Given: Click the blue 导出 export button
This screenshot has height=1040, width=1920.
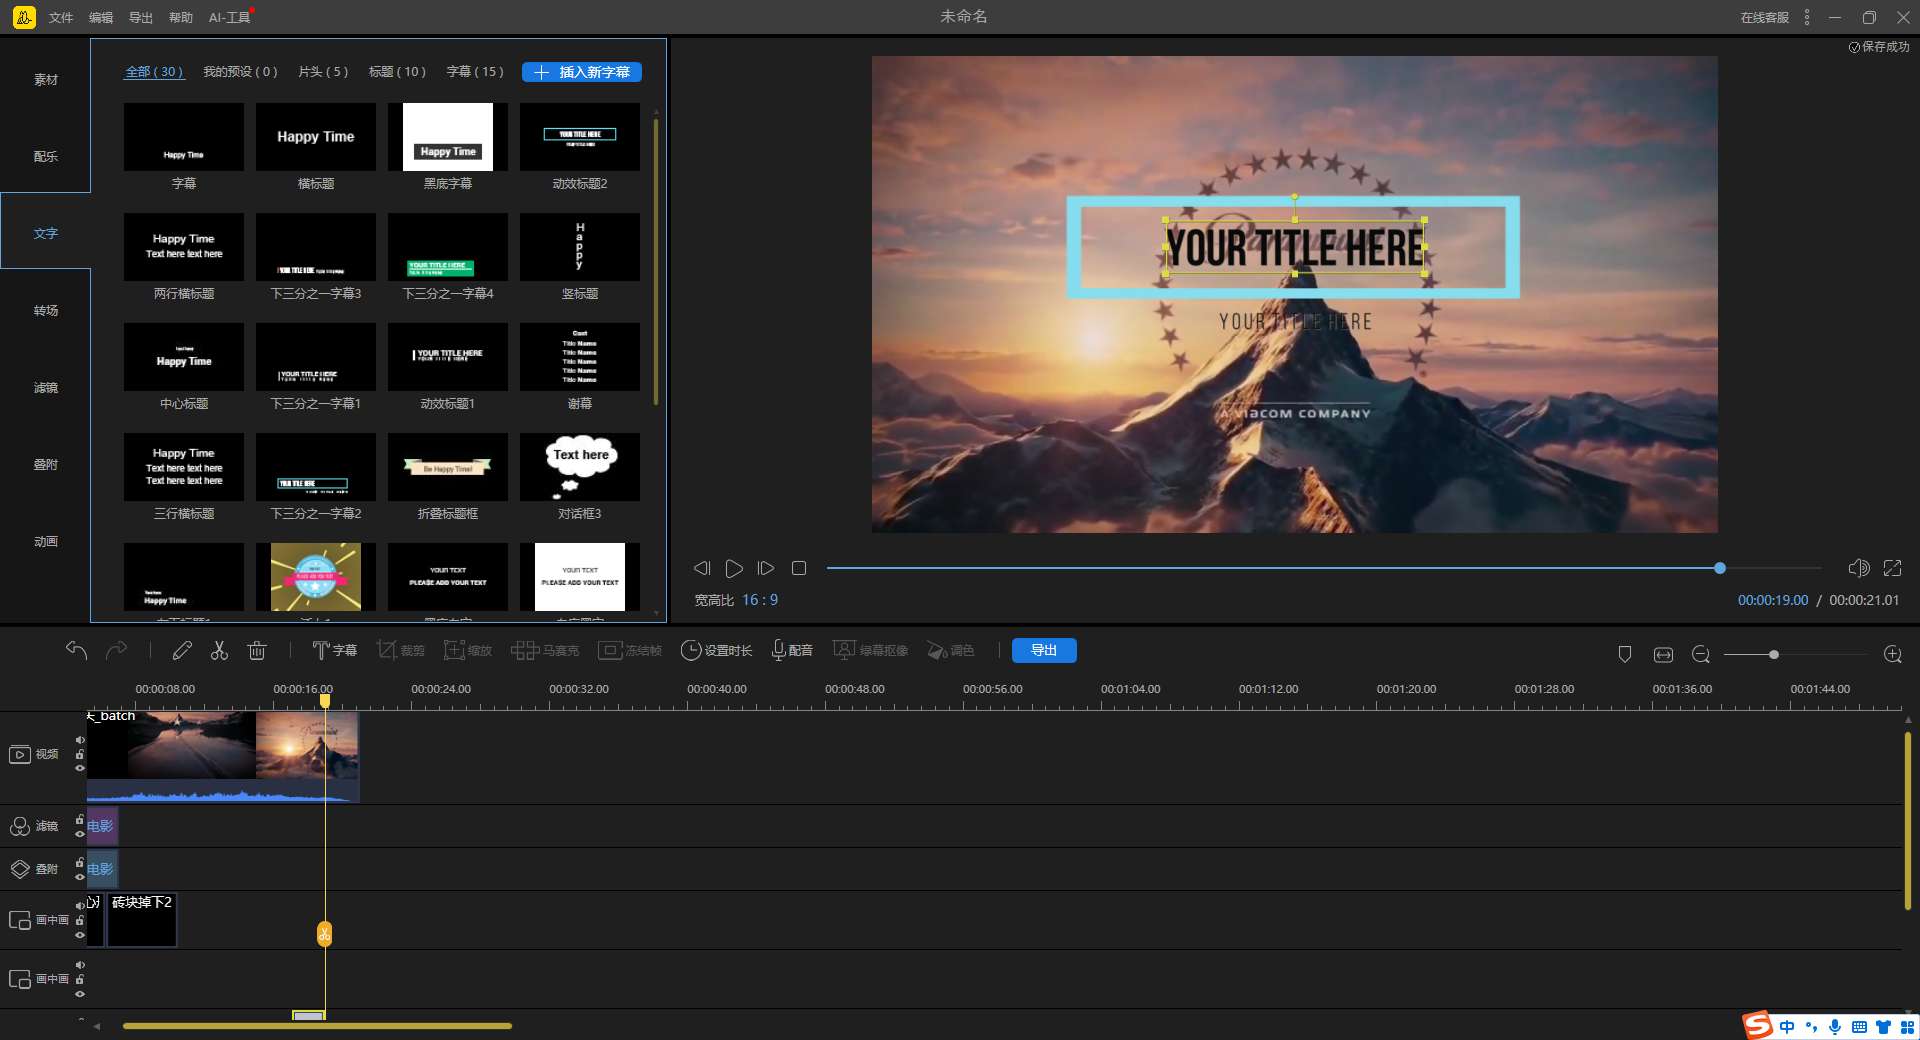Looking at the screenshot, I should coord(1044,651).
